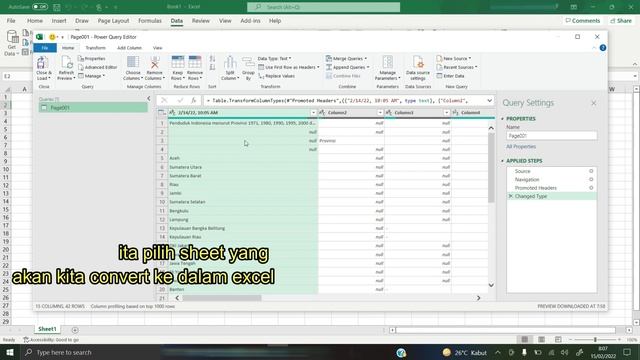Open gear settings for Navigation step

[591, 180]
